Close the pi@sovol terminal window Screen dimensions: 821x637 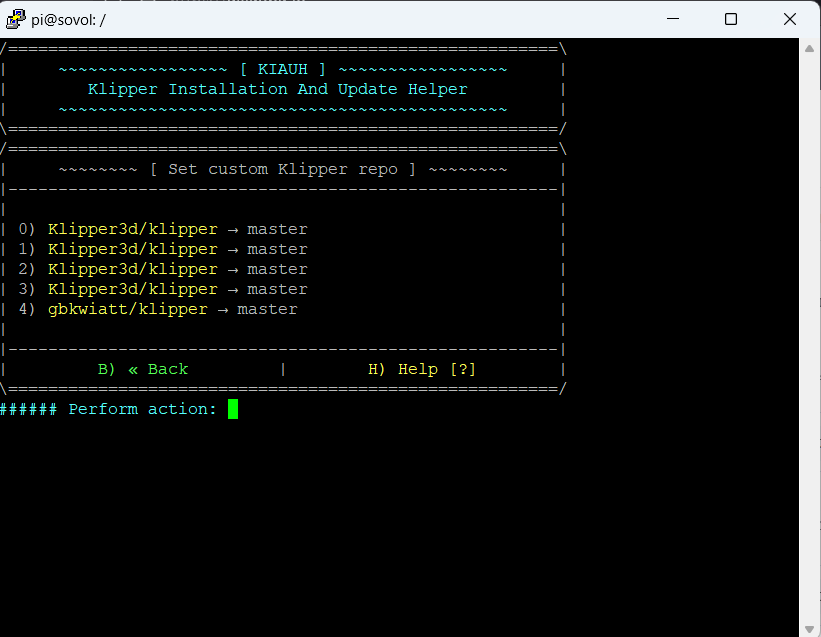point(790,19)
